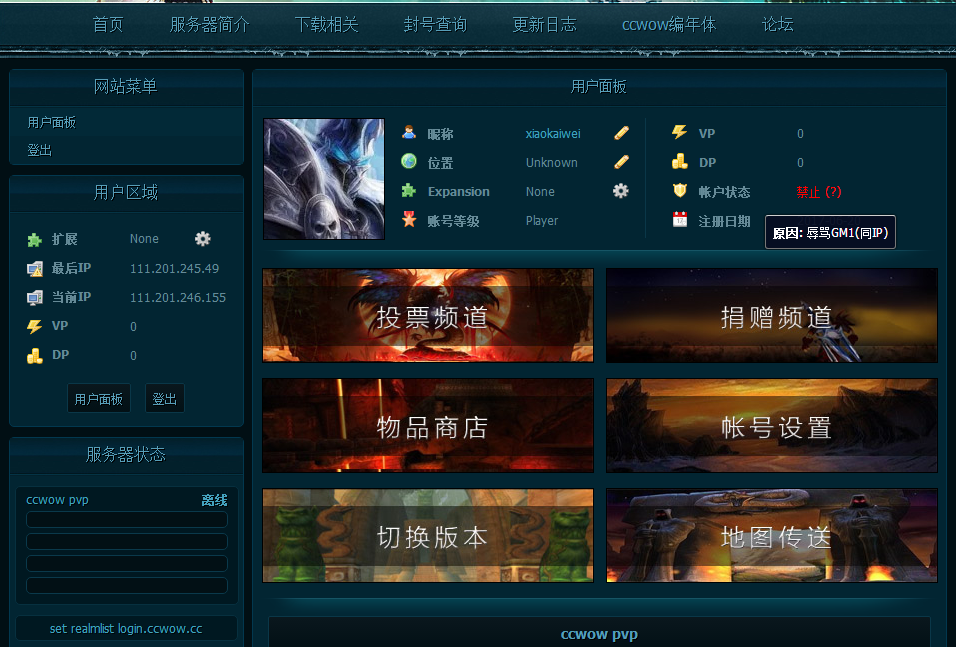
Task: Click the lightning VP icon in user panel
Action: (x=680, y=133)
